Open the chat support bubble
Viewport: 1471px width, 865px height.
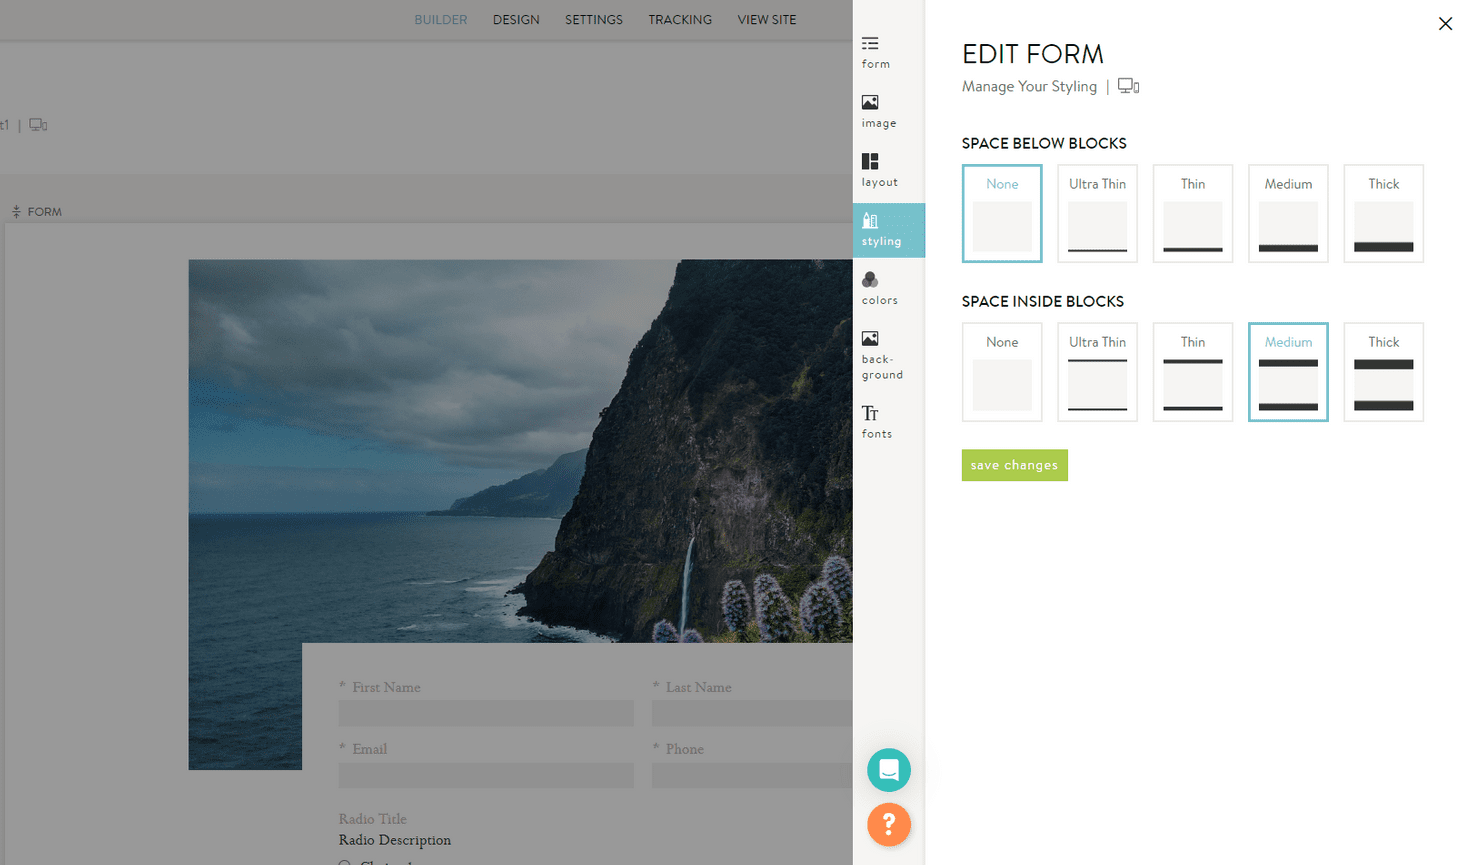(x=888, y=770)
